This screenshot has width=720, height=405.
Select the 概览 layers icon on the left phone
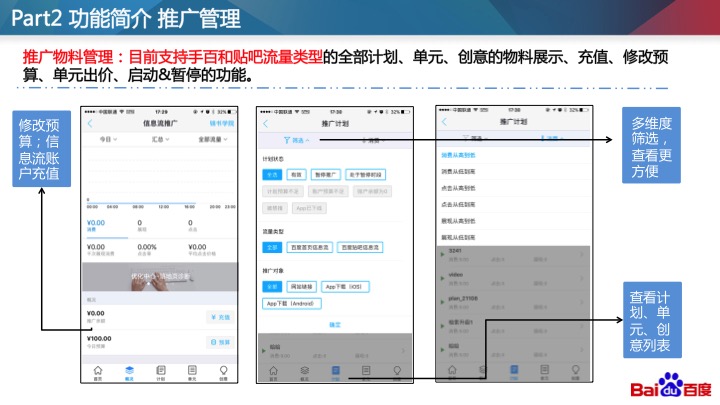tap(129, 372)
